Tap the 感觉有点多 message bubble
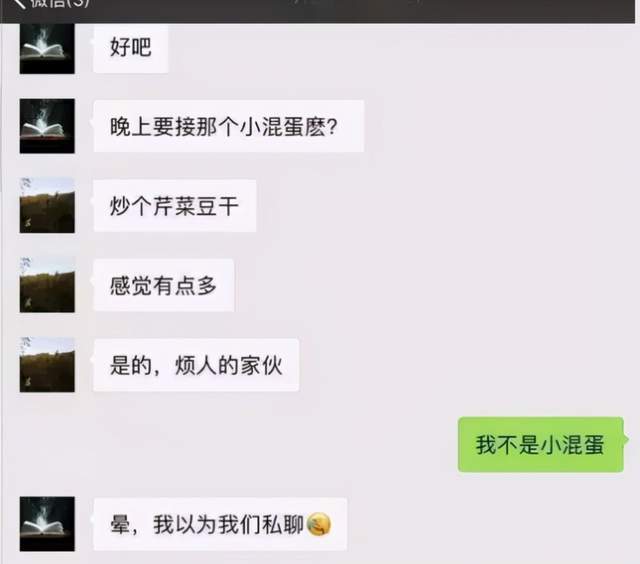Image resolution: width=640 pixels, height=564 pixels. tap(164, 285)
